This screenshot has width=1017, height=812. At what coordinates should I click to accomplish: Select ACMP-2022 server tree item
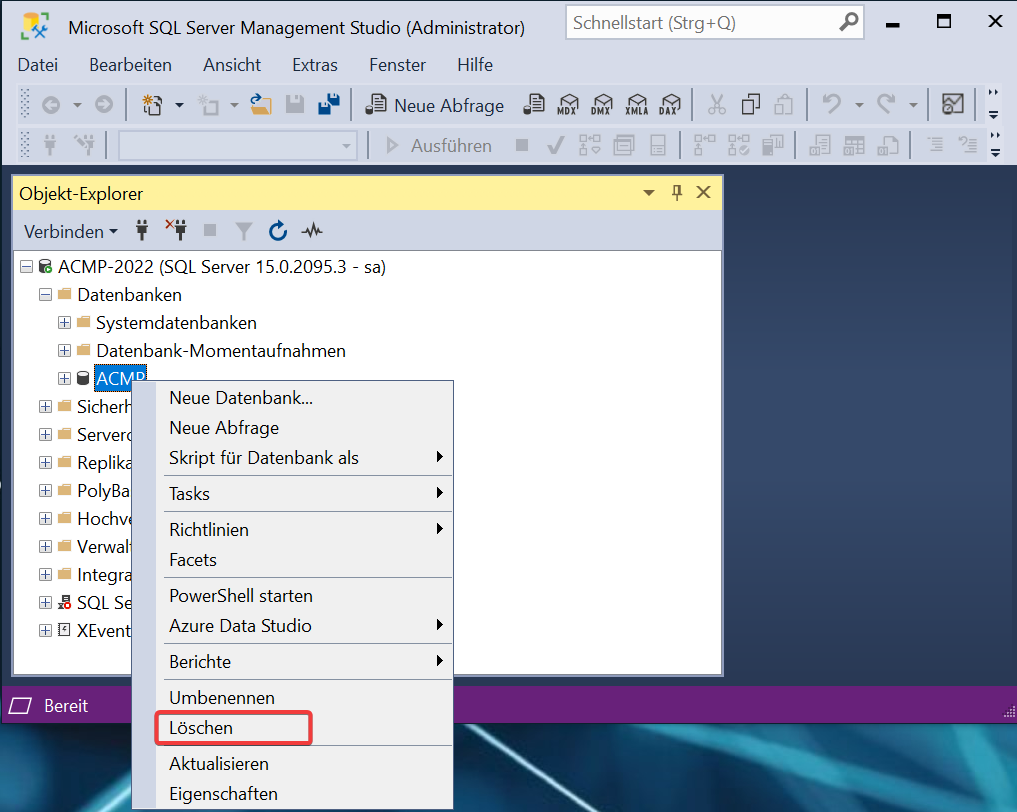[222, 267]
